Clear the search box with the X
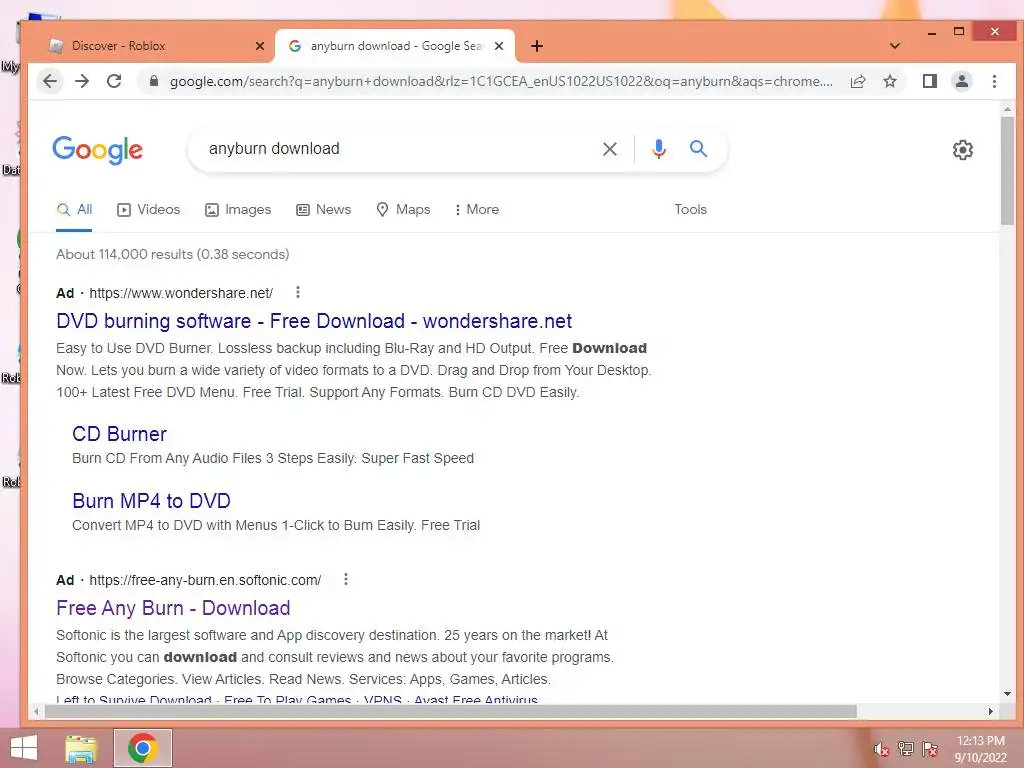Screen dimensions: 1024x768 pos(609,149)
